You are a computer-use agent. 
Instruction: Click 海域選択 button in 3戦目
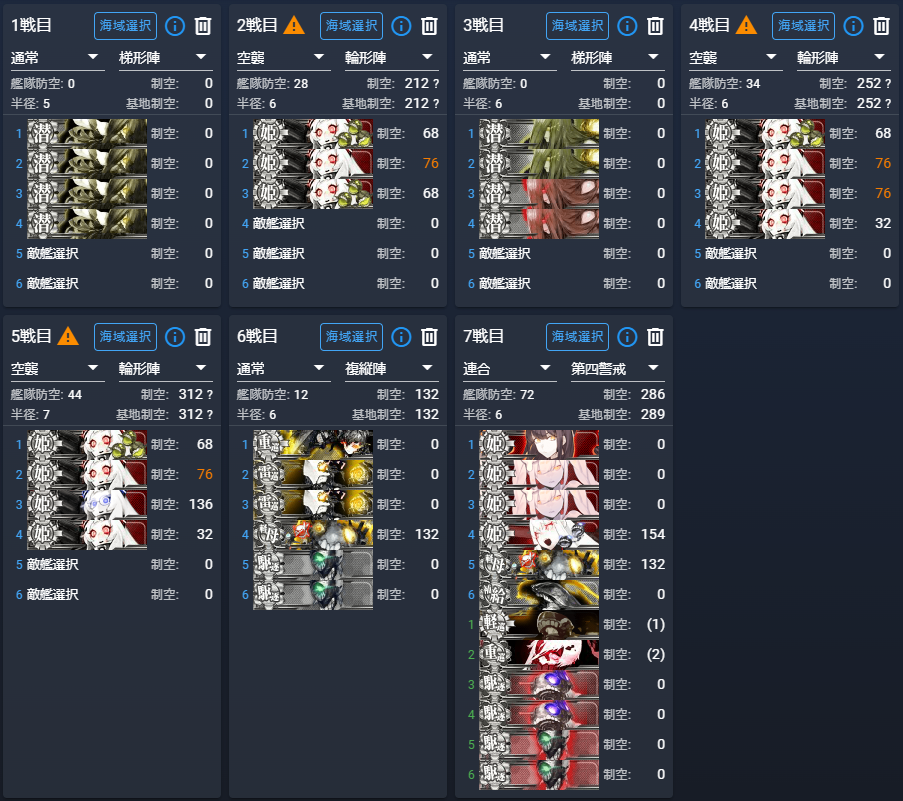[x=577, y=26]
